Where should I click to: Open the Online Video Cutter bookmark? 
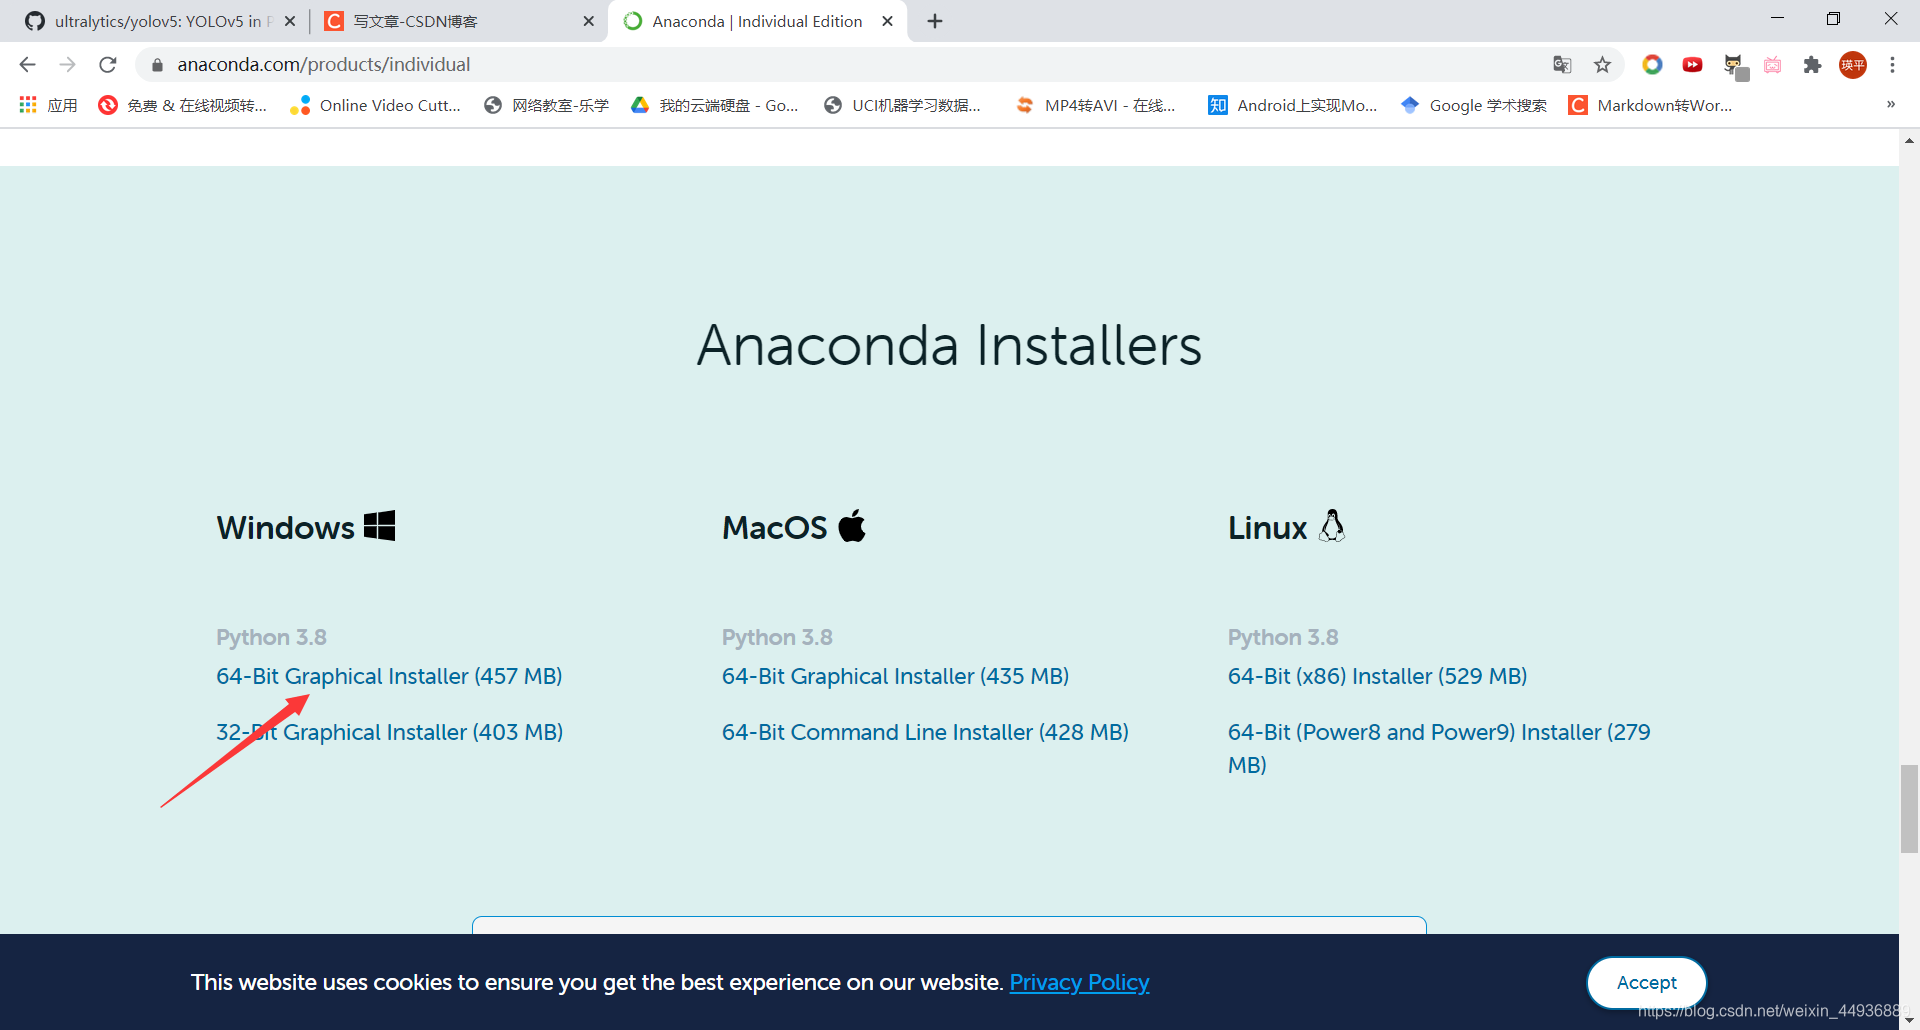pos(376,105)
